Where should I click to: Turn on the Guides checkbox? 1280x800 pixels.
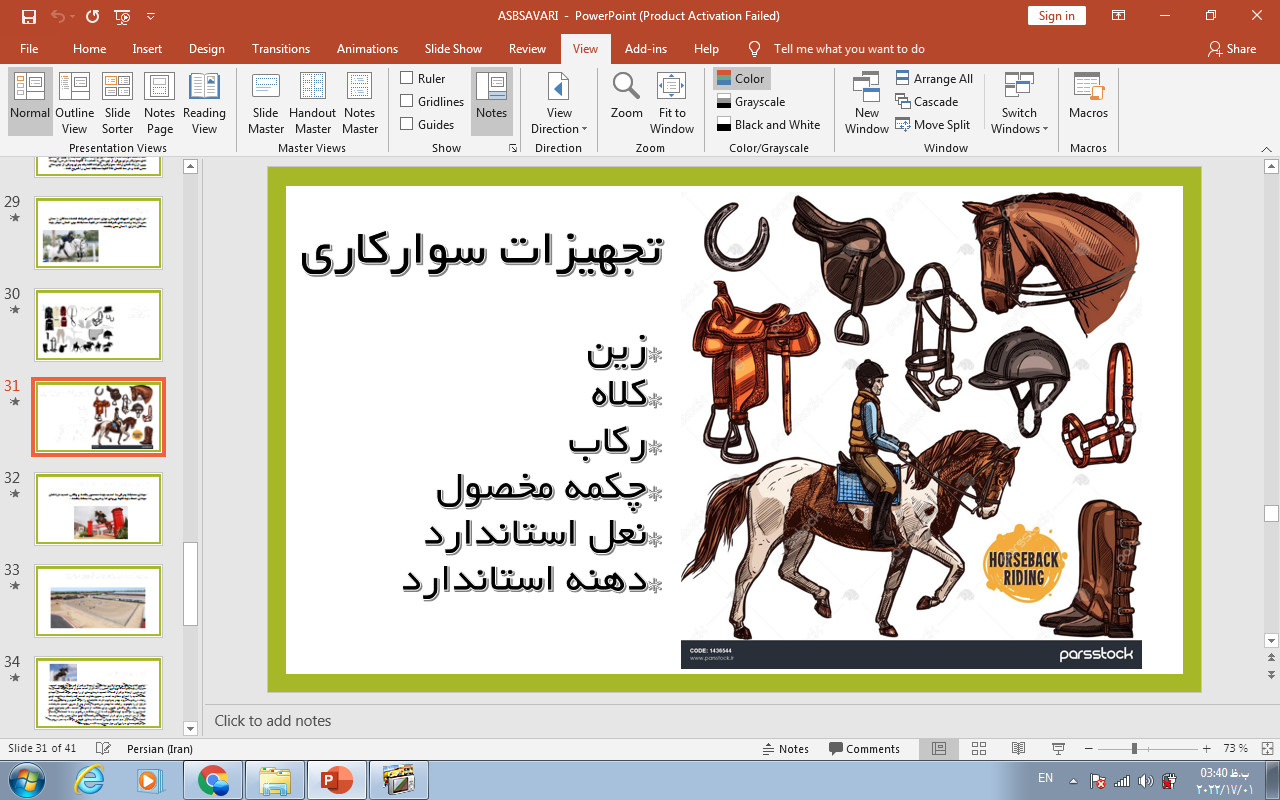point(407,124)
